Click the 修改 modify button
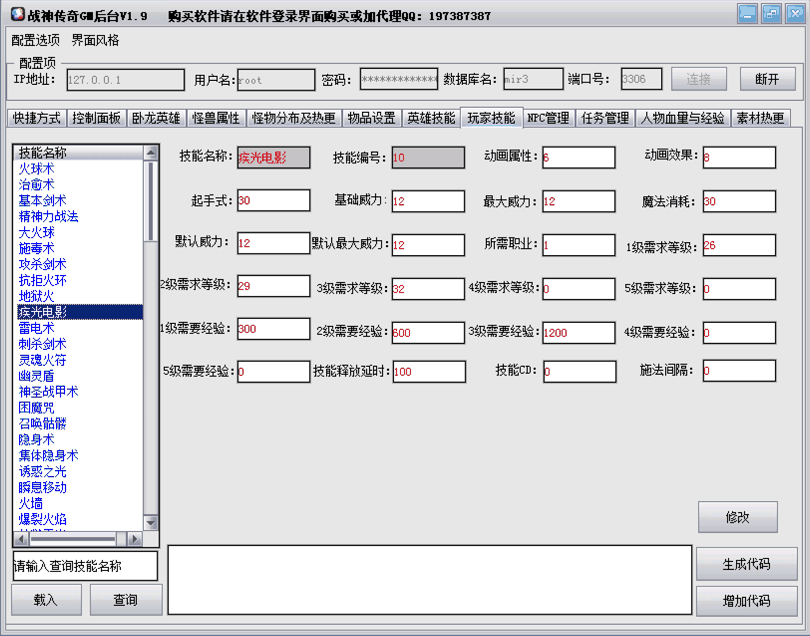Image resolution: width=810 pixels, height=636 pixels. (738, 517)
